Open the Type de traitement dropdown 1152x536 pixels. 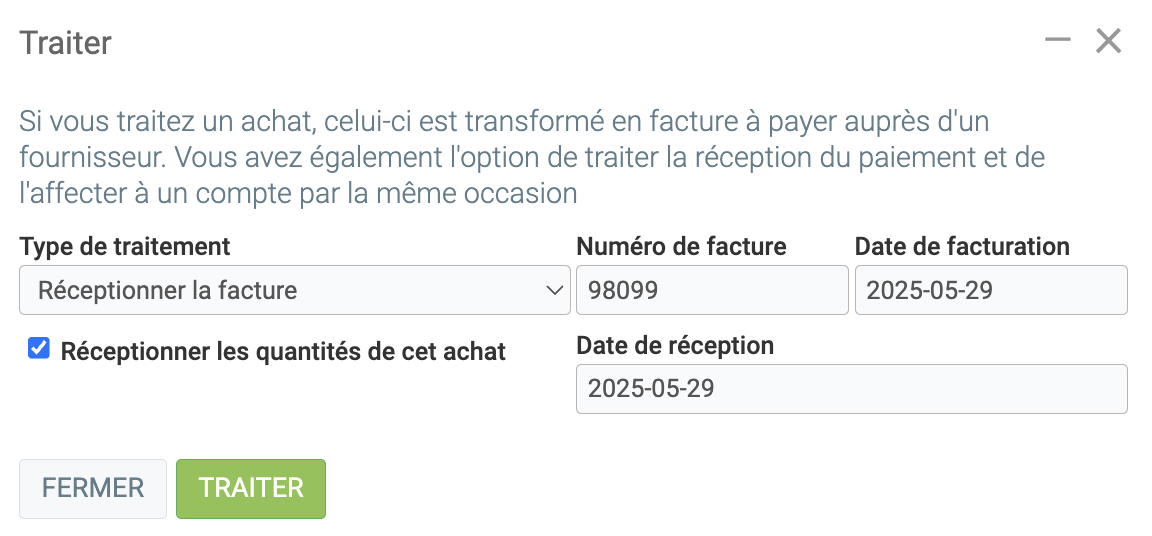point(294,291)
